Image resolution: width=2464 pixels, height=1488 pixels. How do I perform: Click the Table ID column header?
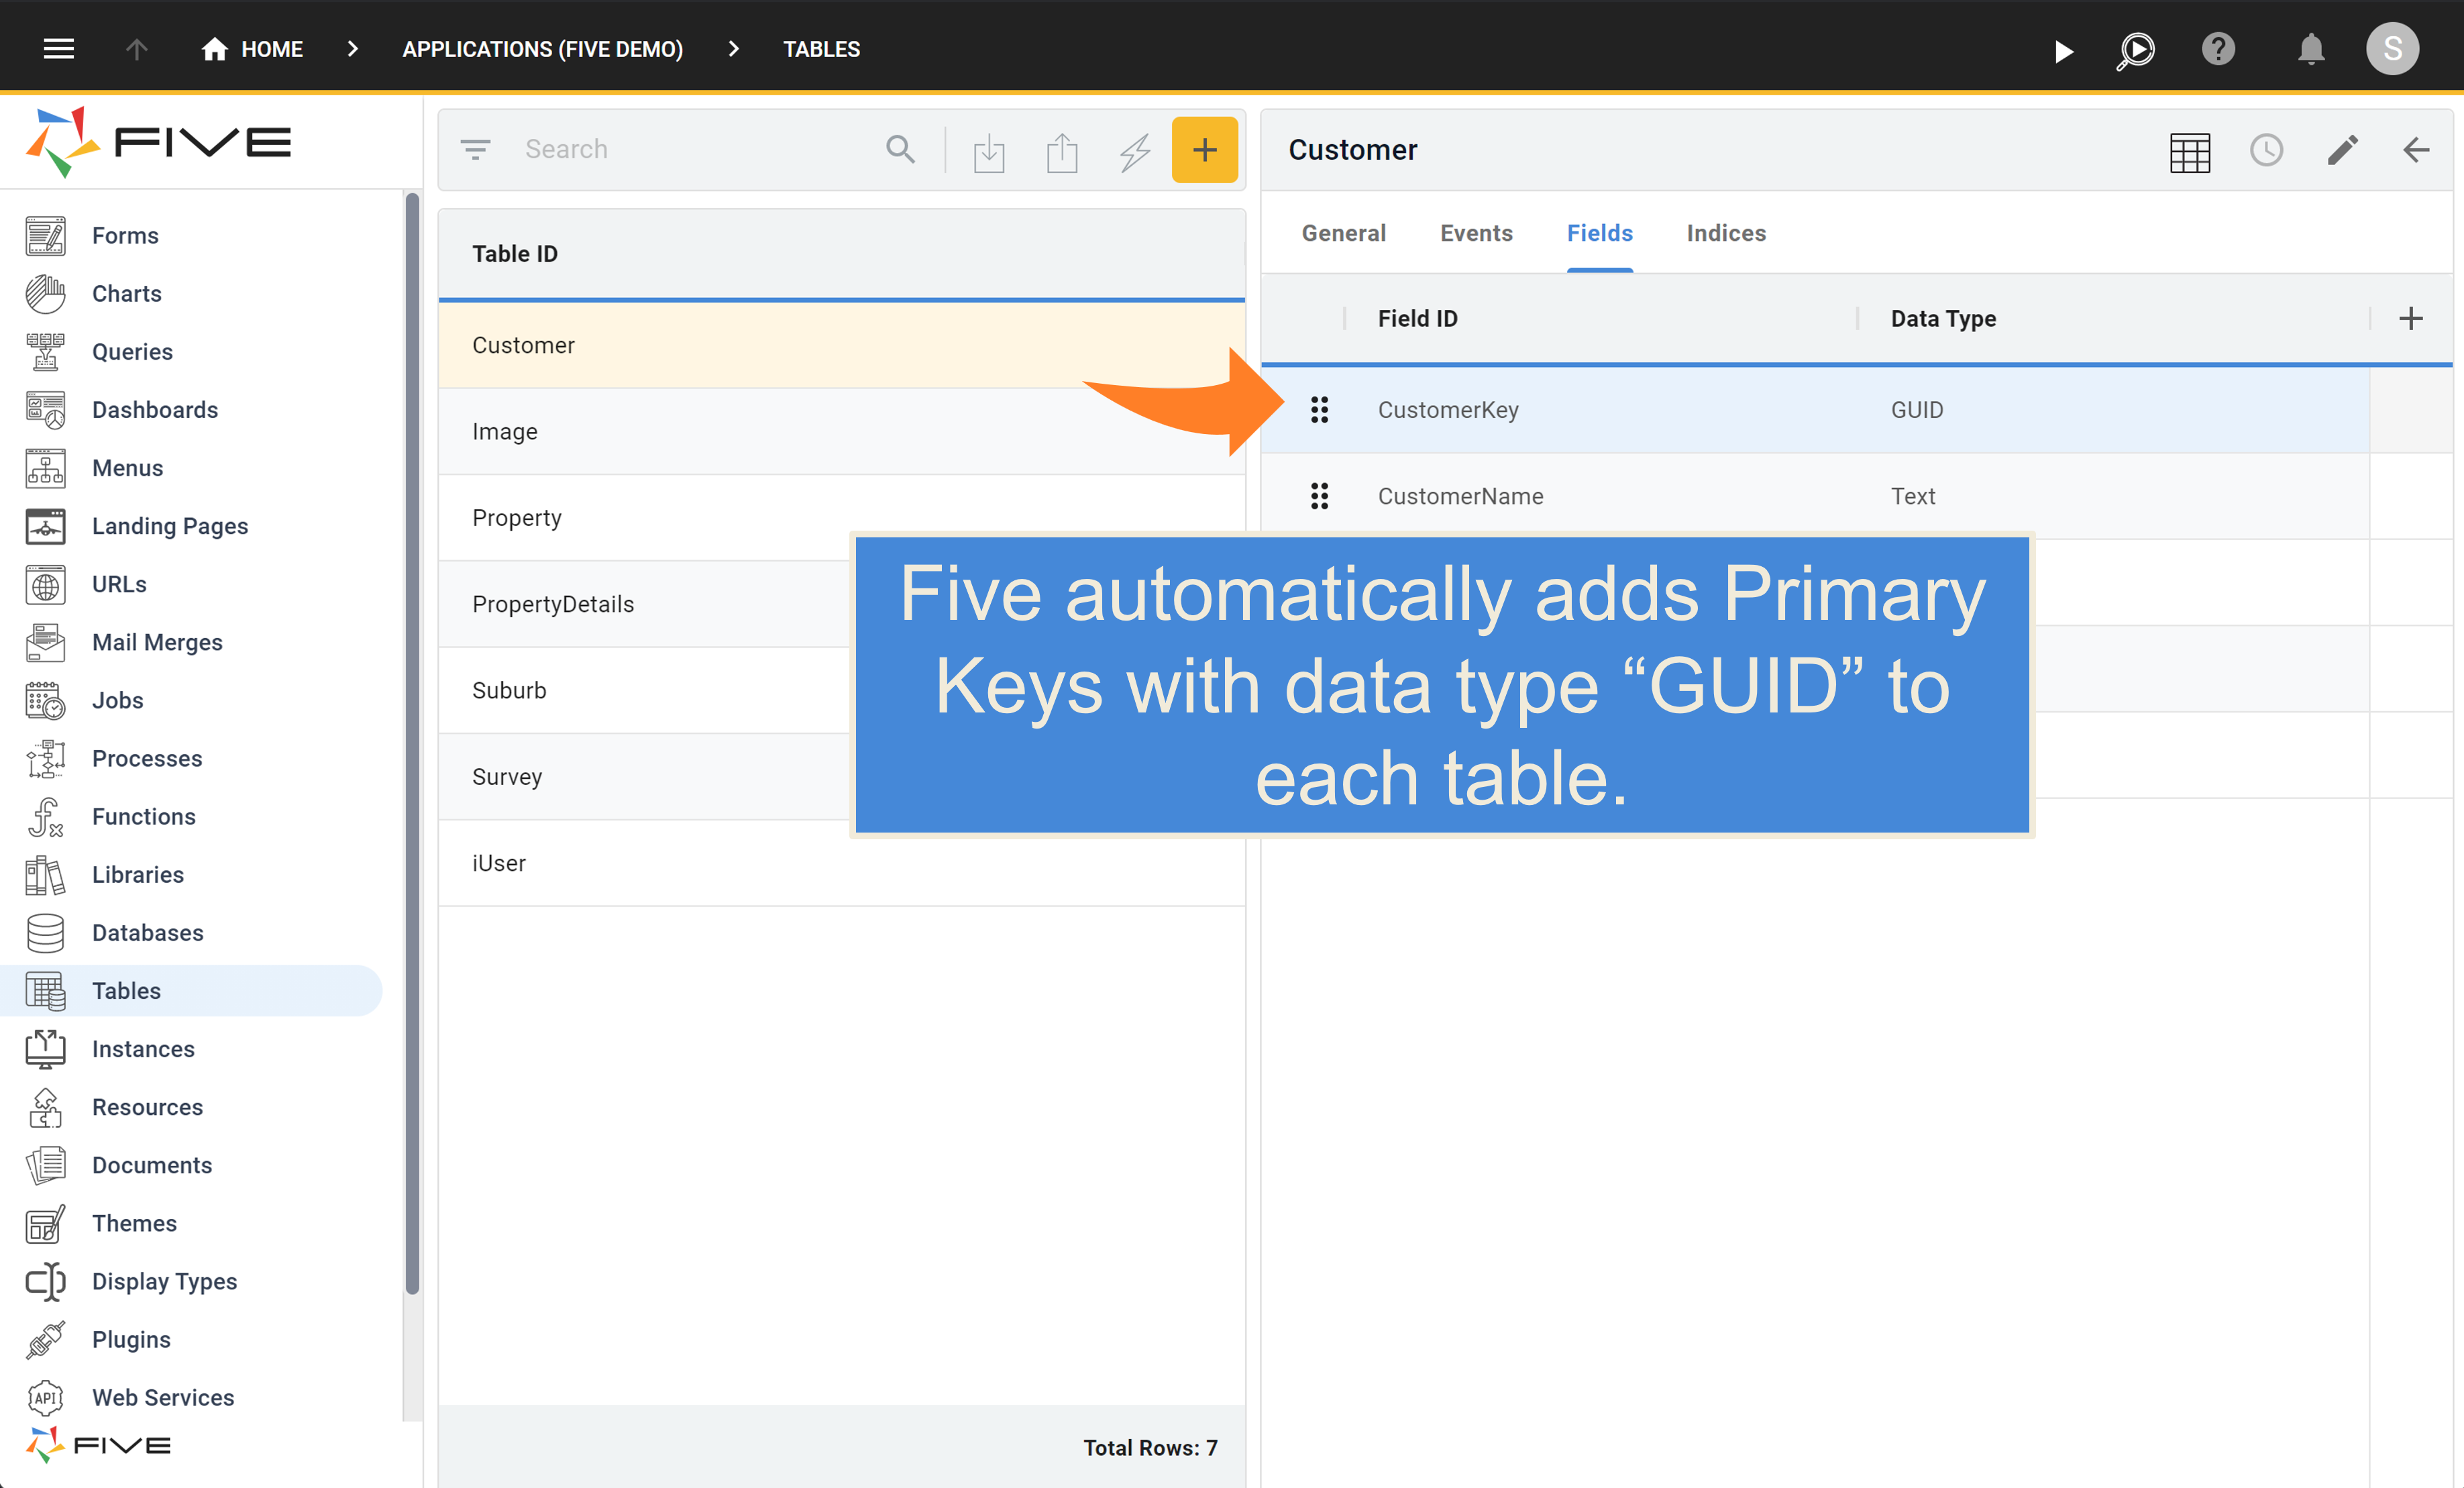pos(515,253)
